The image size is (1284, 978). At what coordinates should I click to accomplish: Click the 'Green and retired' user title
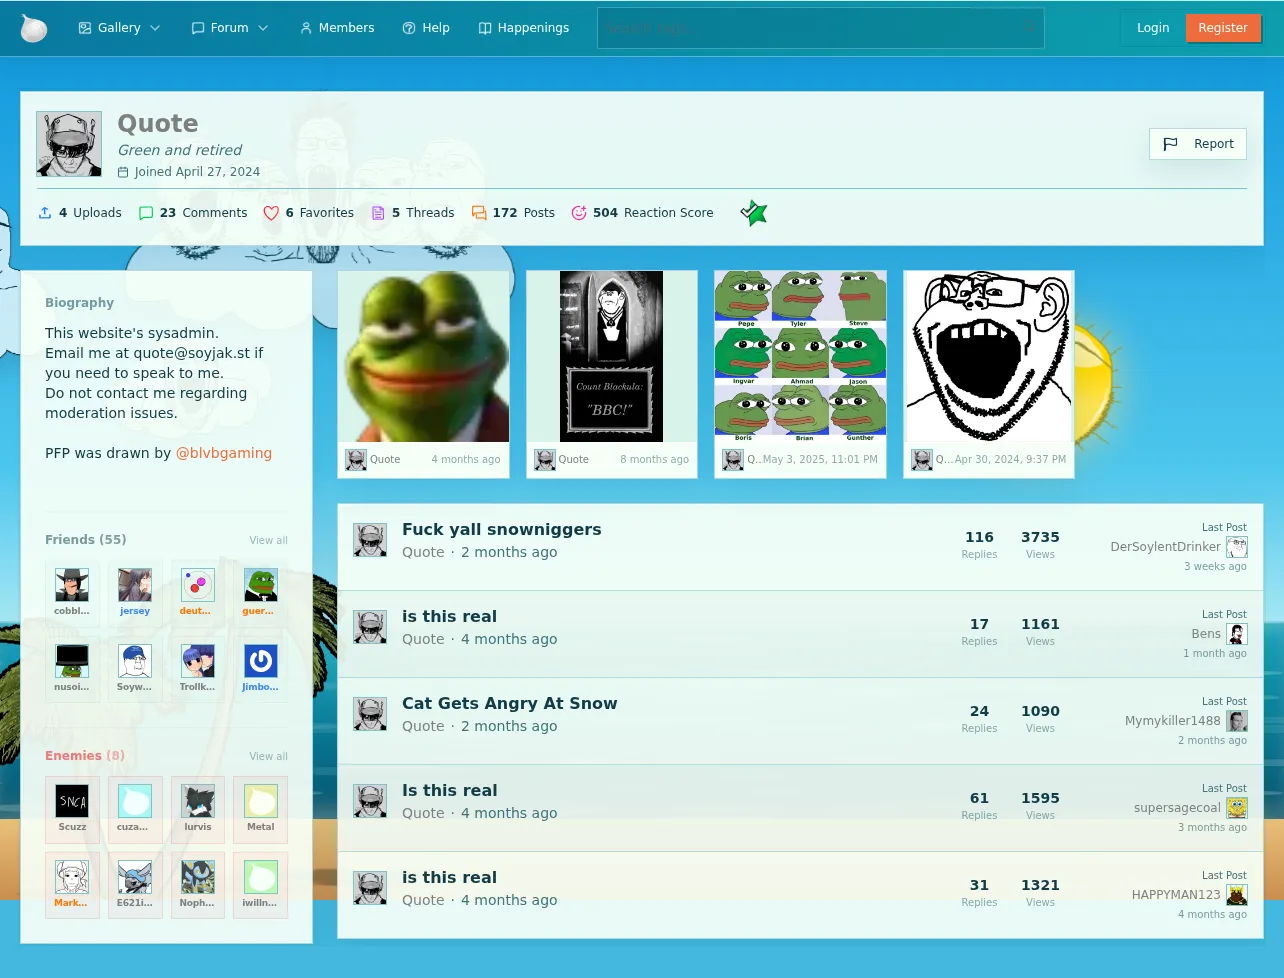180,150
